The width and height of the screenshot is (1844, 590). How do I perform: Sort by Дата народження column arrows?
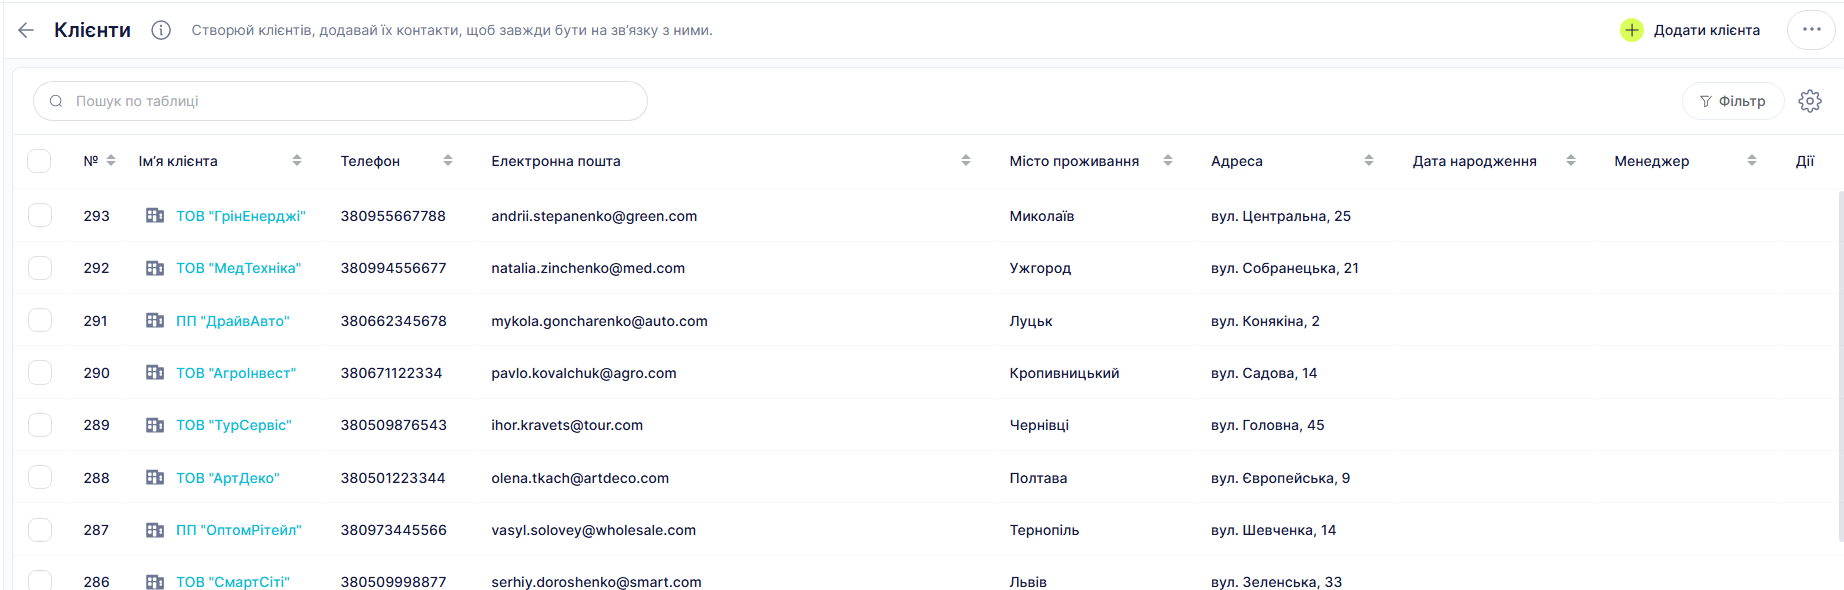point(1570,161)
